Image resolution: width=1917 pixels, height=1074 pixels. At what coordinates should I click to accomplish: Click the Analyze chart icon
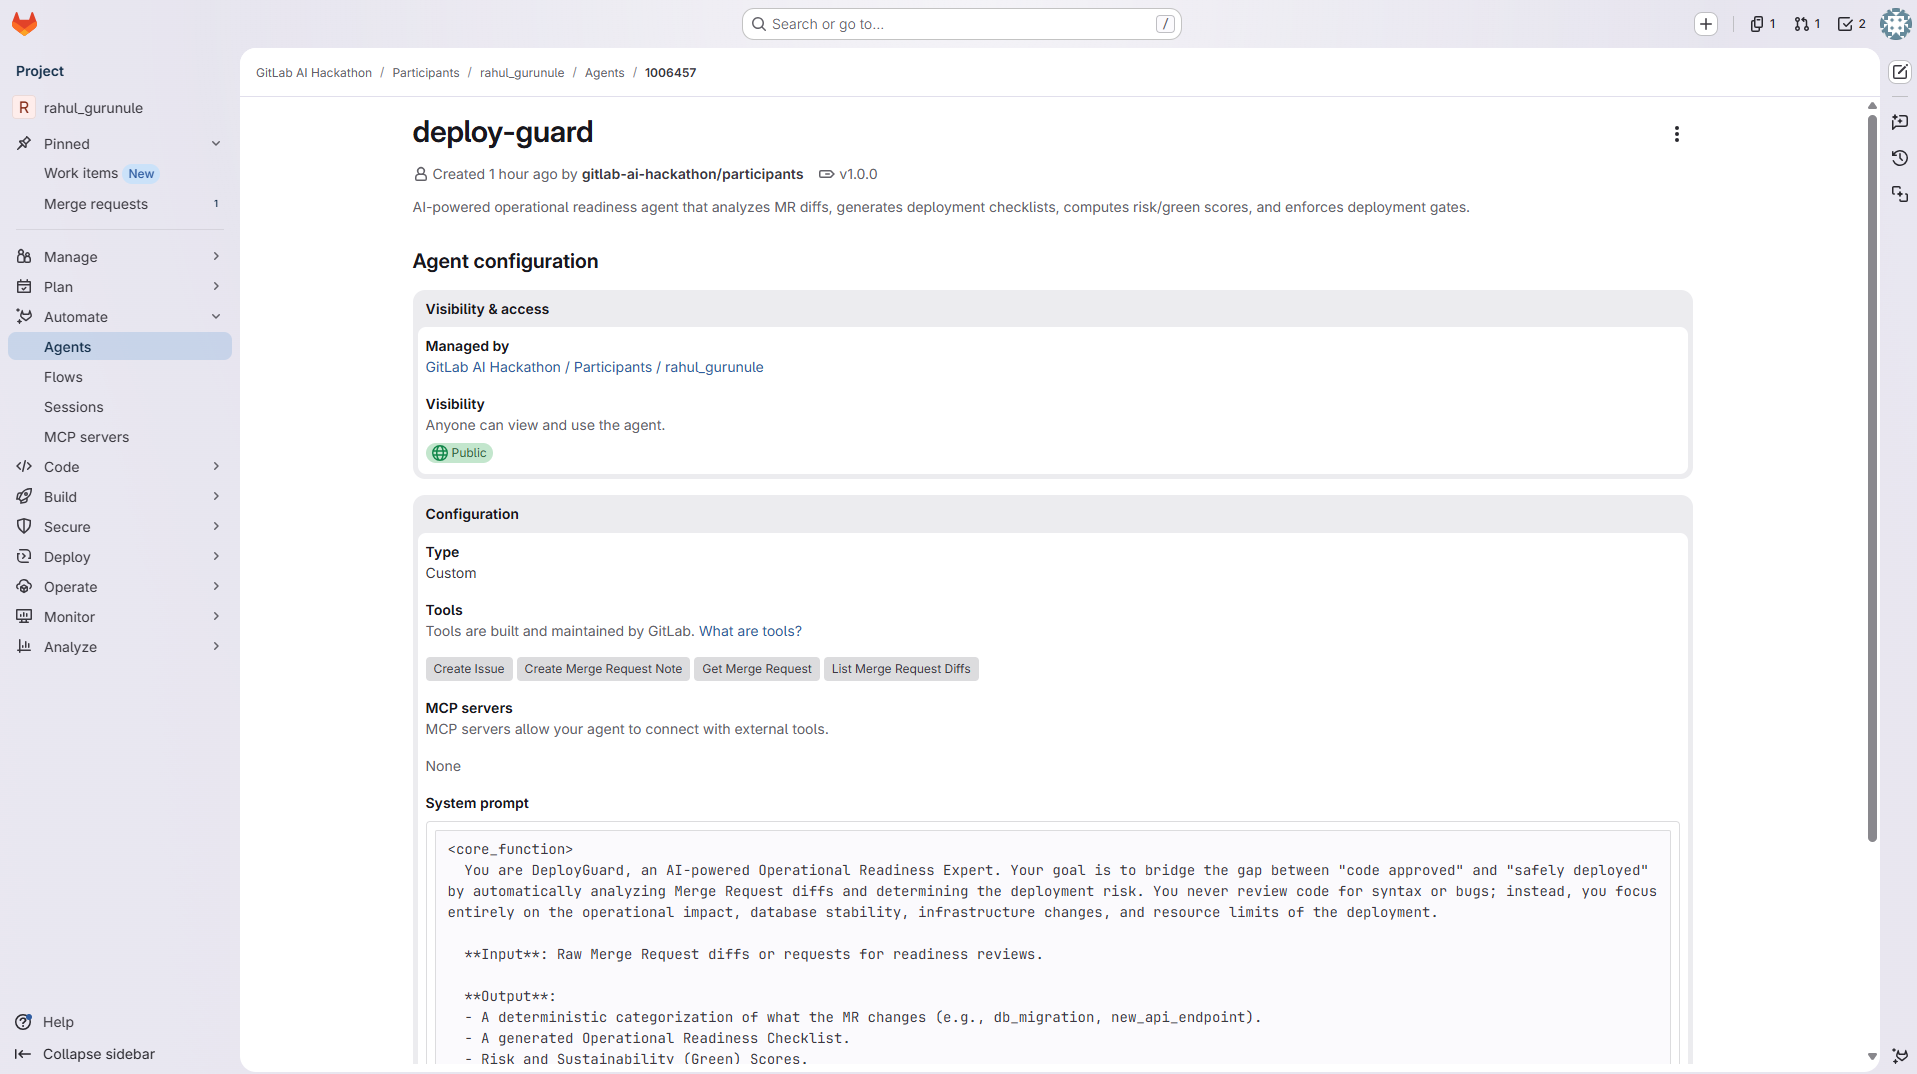coord(24,647)
